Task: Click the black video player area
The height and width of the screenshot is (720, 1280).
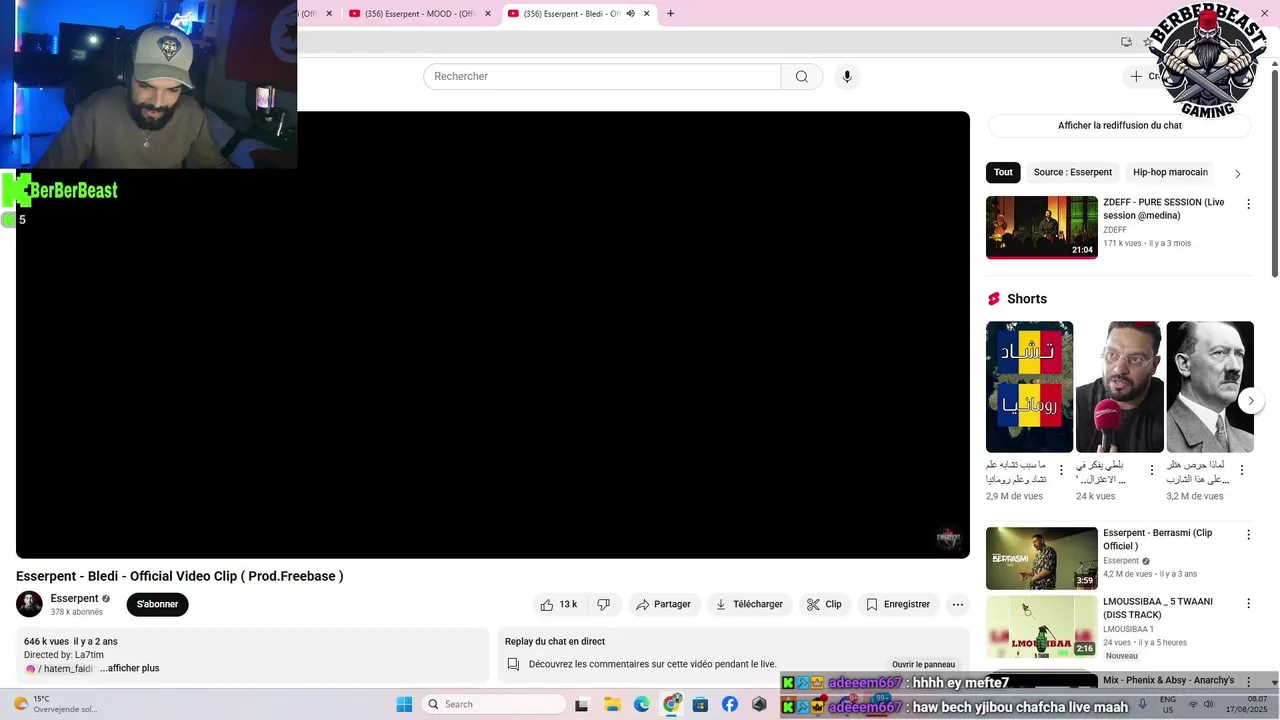Action: (493, 335)
